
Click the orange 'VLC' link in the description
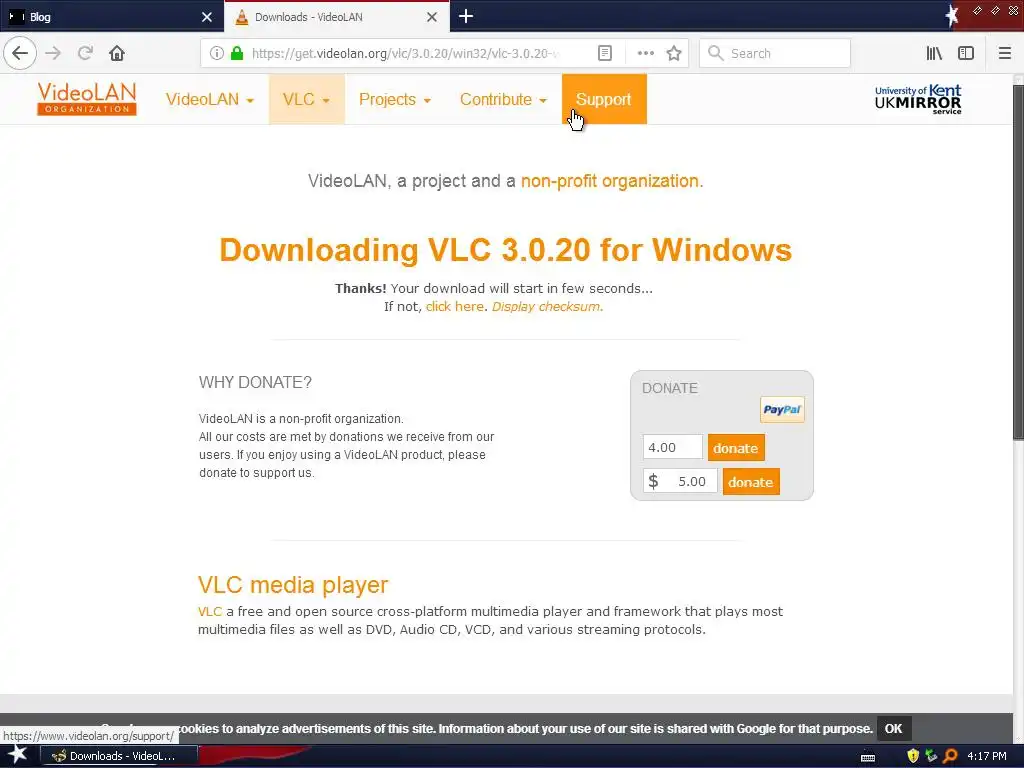click(x=210, y=611)
